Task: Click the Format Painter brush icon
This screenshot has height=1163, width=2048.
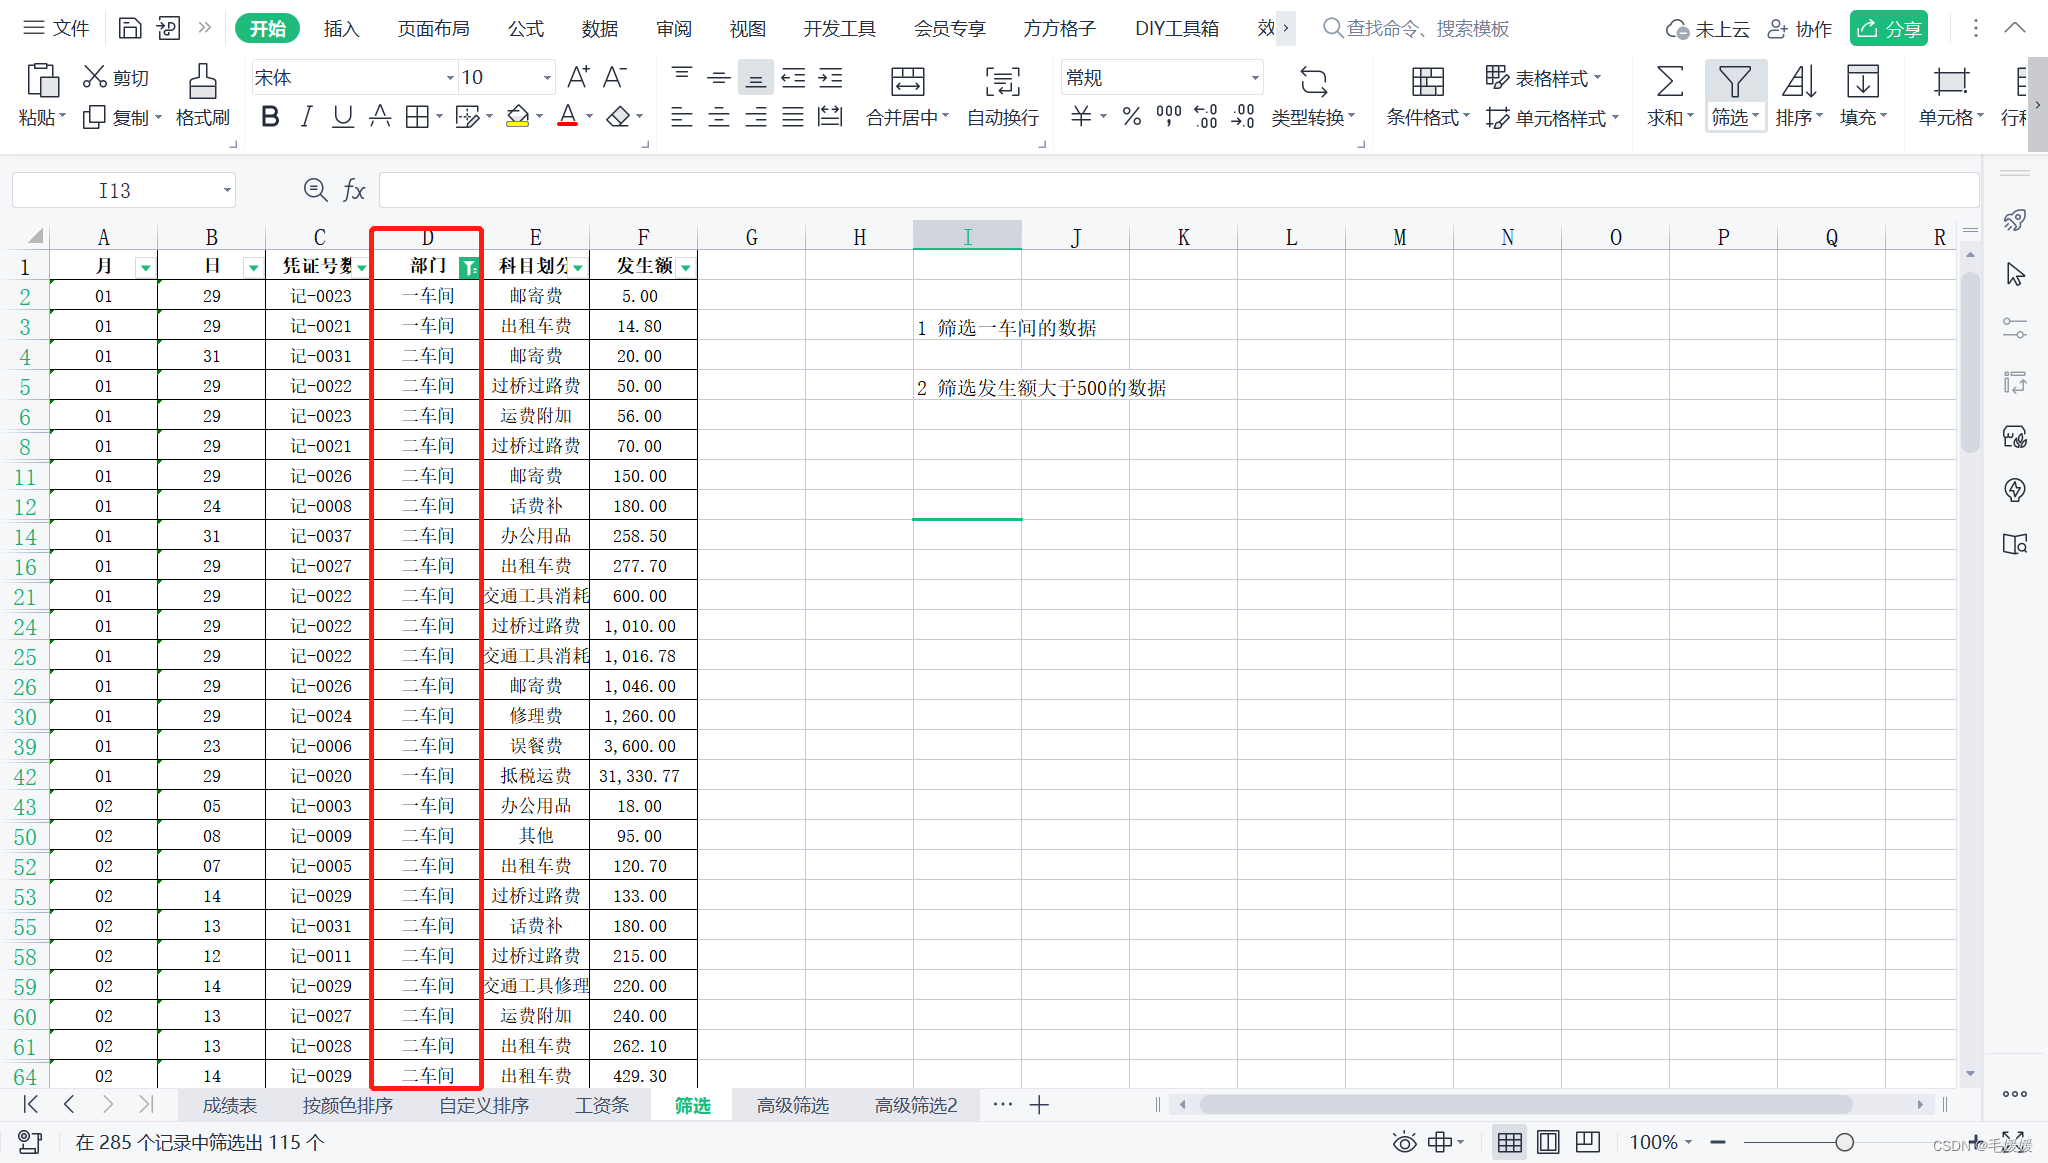Action: tap(202, 82)
